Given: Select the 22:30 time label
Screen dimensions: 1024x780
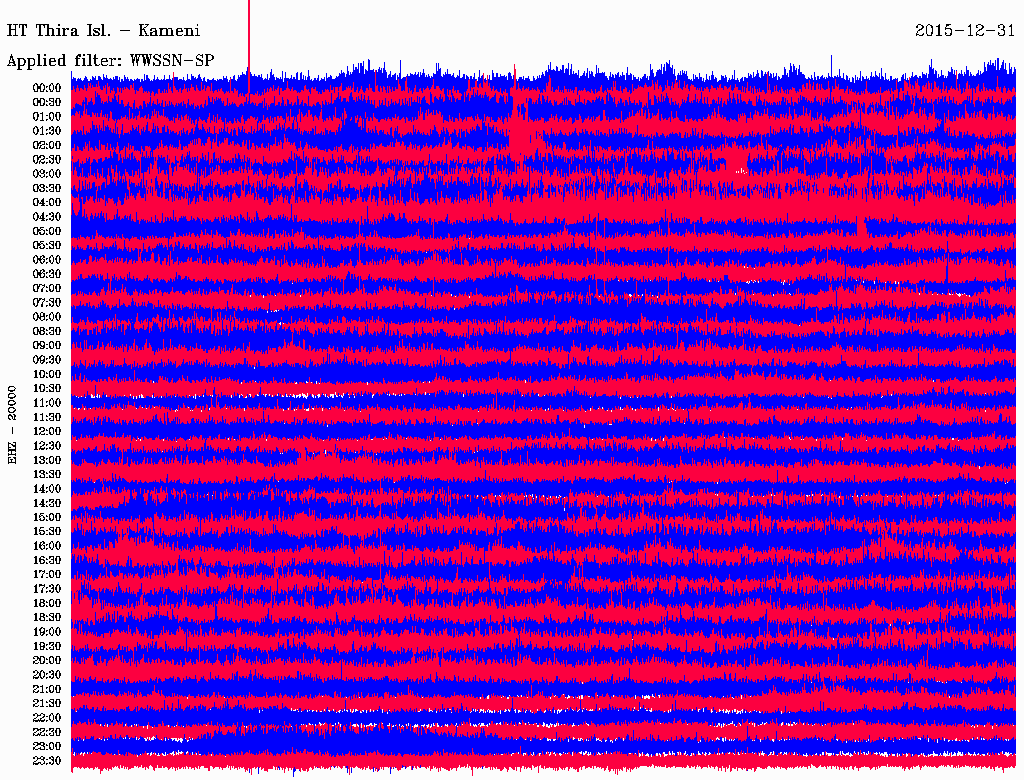Looking at the screenshot, I should pos(47,732).
